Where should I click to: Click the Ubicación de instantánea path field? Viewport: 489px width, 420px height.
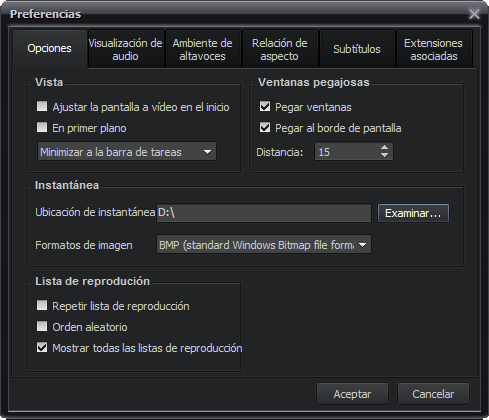point(264,213)
